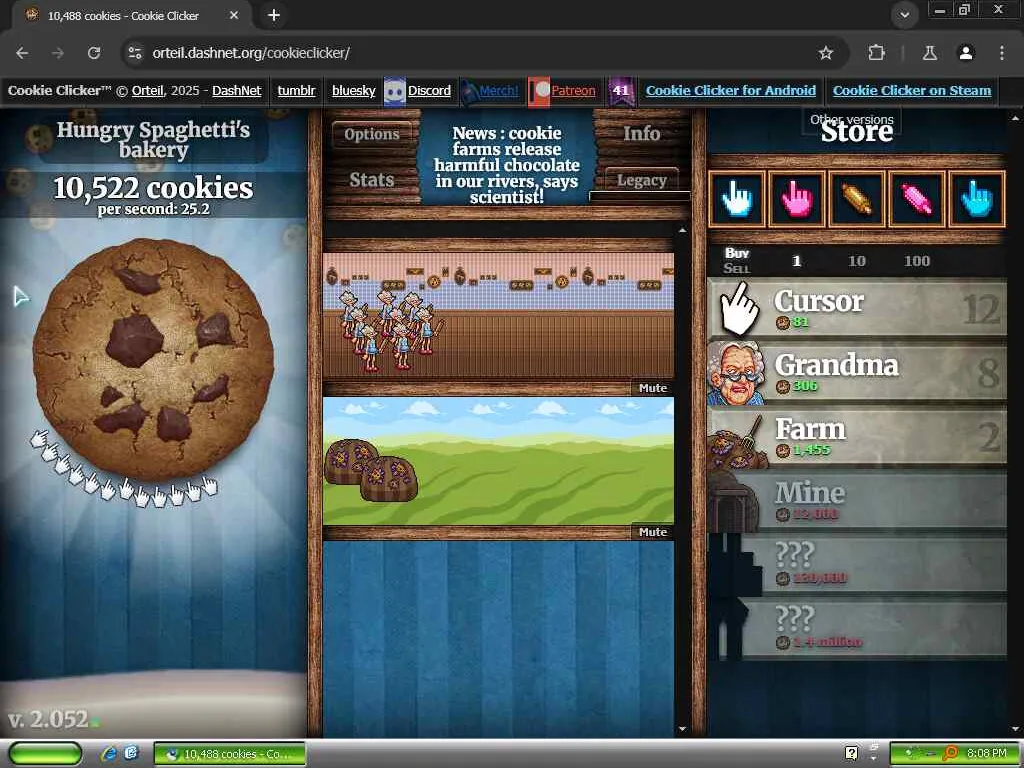The image size is (1024, 768).
Task: Open the tumblr link
Action: [296, 91]
